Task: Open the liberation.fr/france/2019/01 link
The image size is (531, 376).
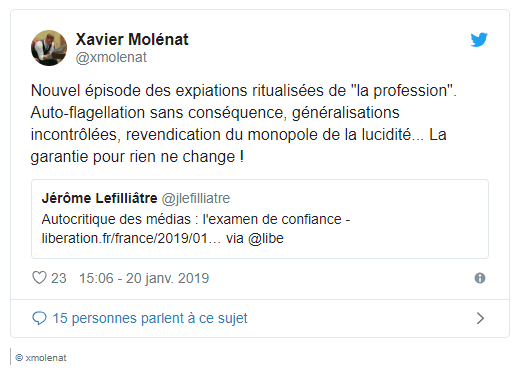Action: [131, 238]
